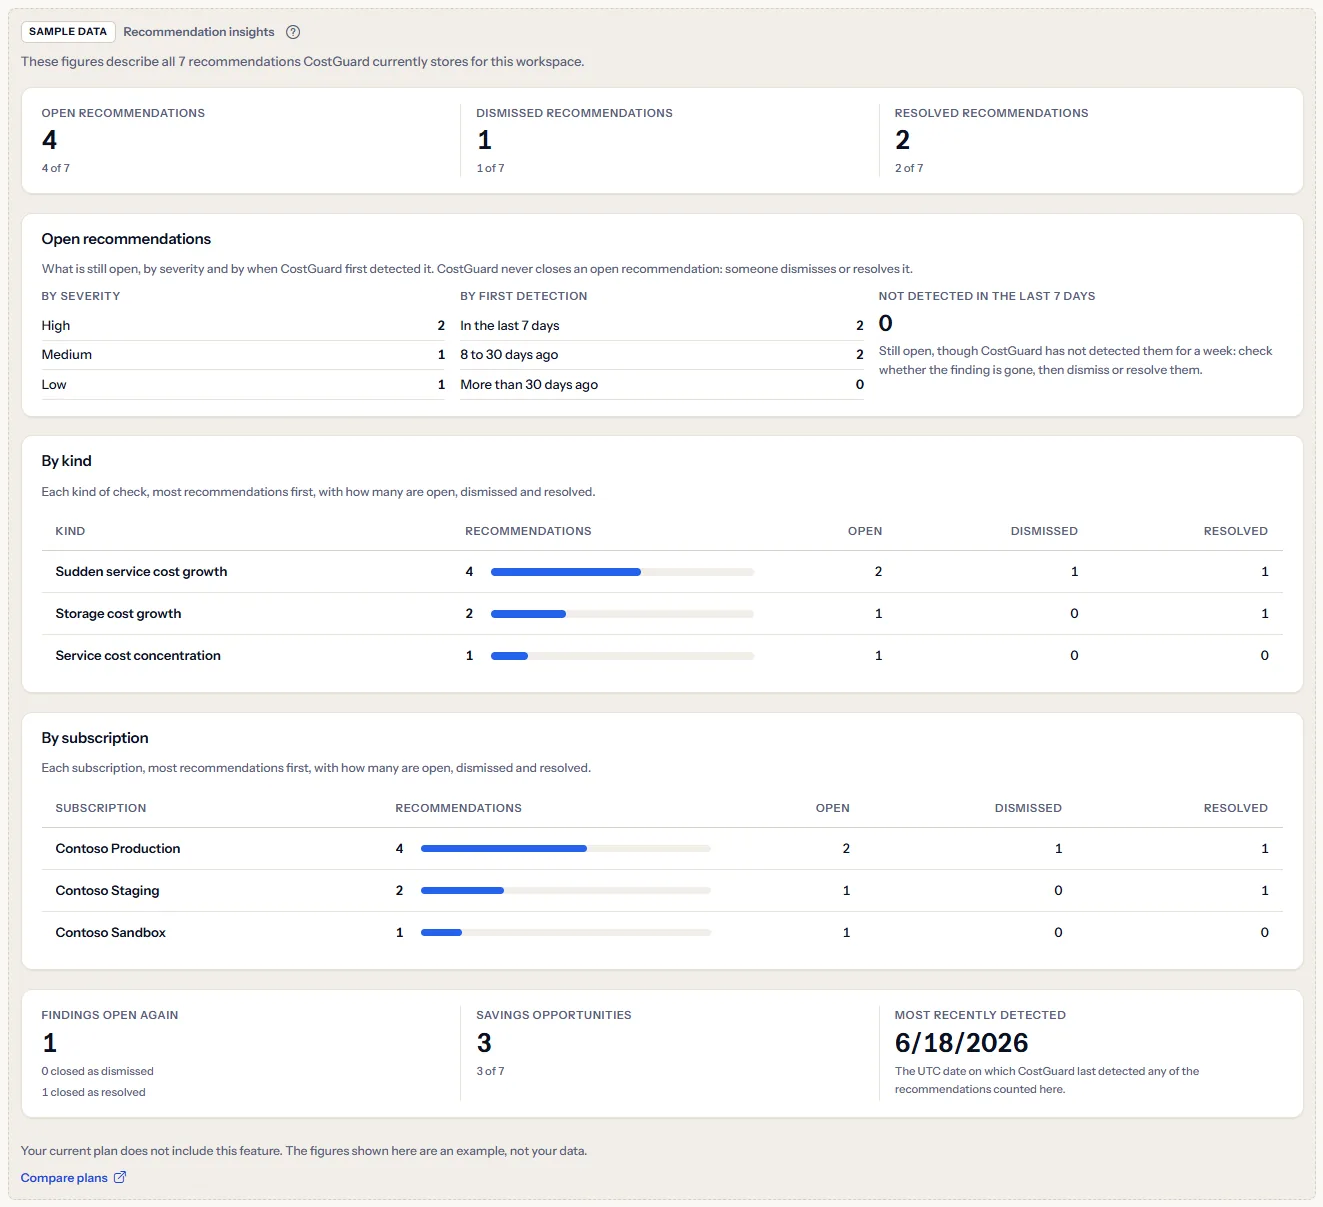Image resolution: width=1323 pixels, height=1207 pixels.
Task: Click the Medium severity row label
Action: pos(67,355)
